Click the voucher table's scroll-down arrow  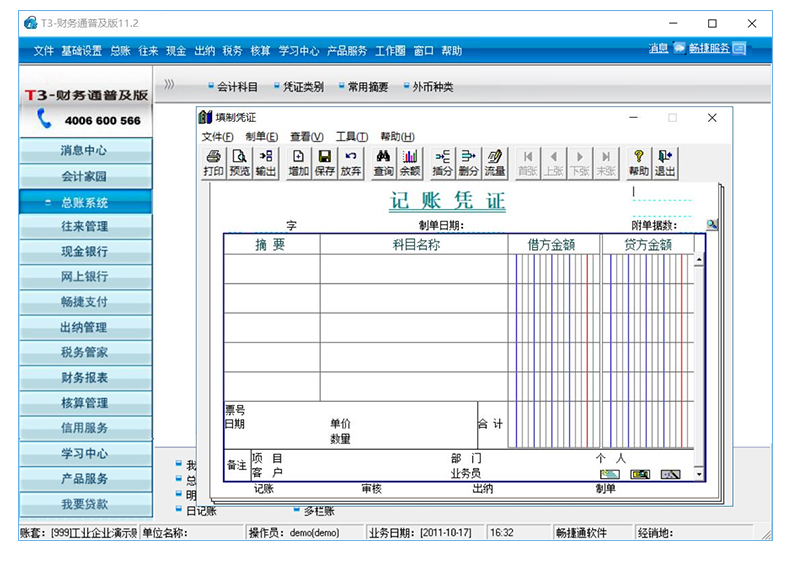(699, 474)
